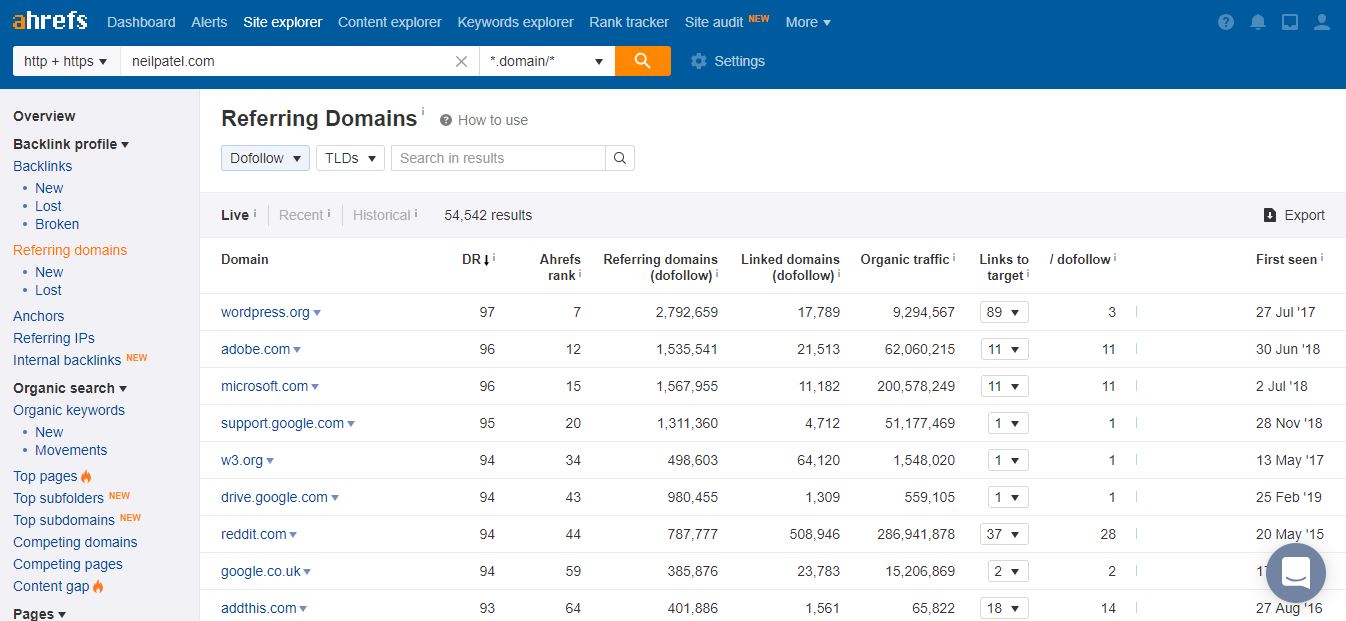Open the drive.google.com domain link
Image resolution: width=1346 pixels, height=621 pixels.
click(x=274, y=497)
